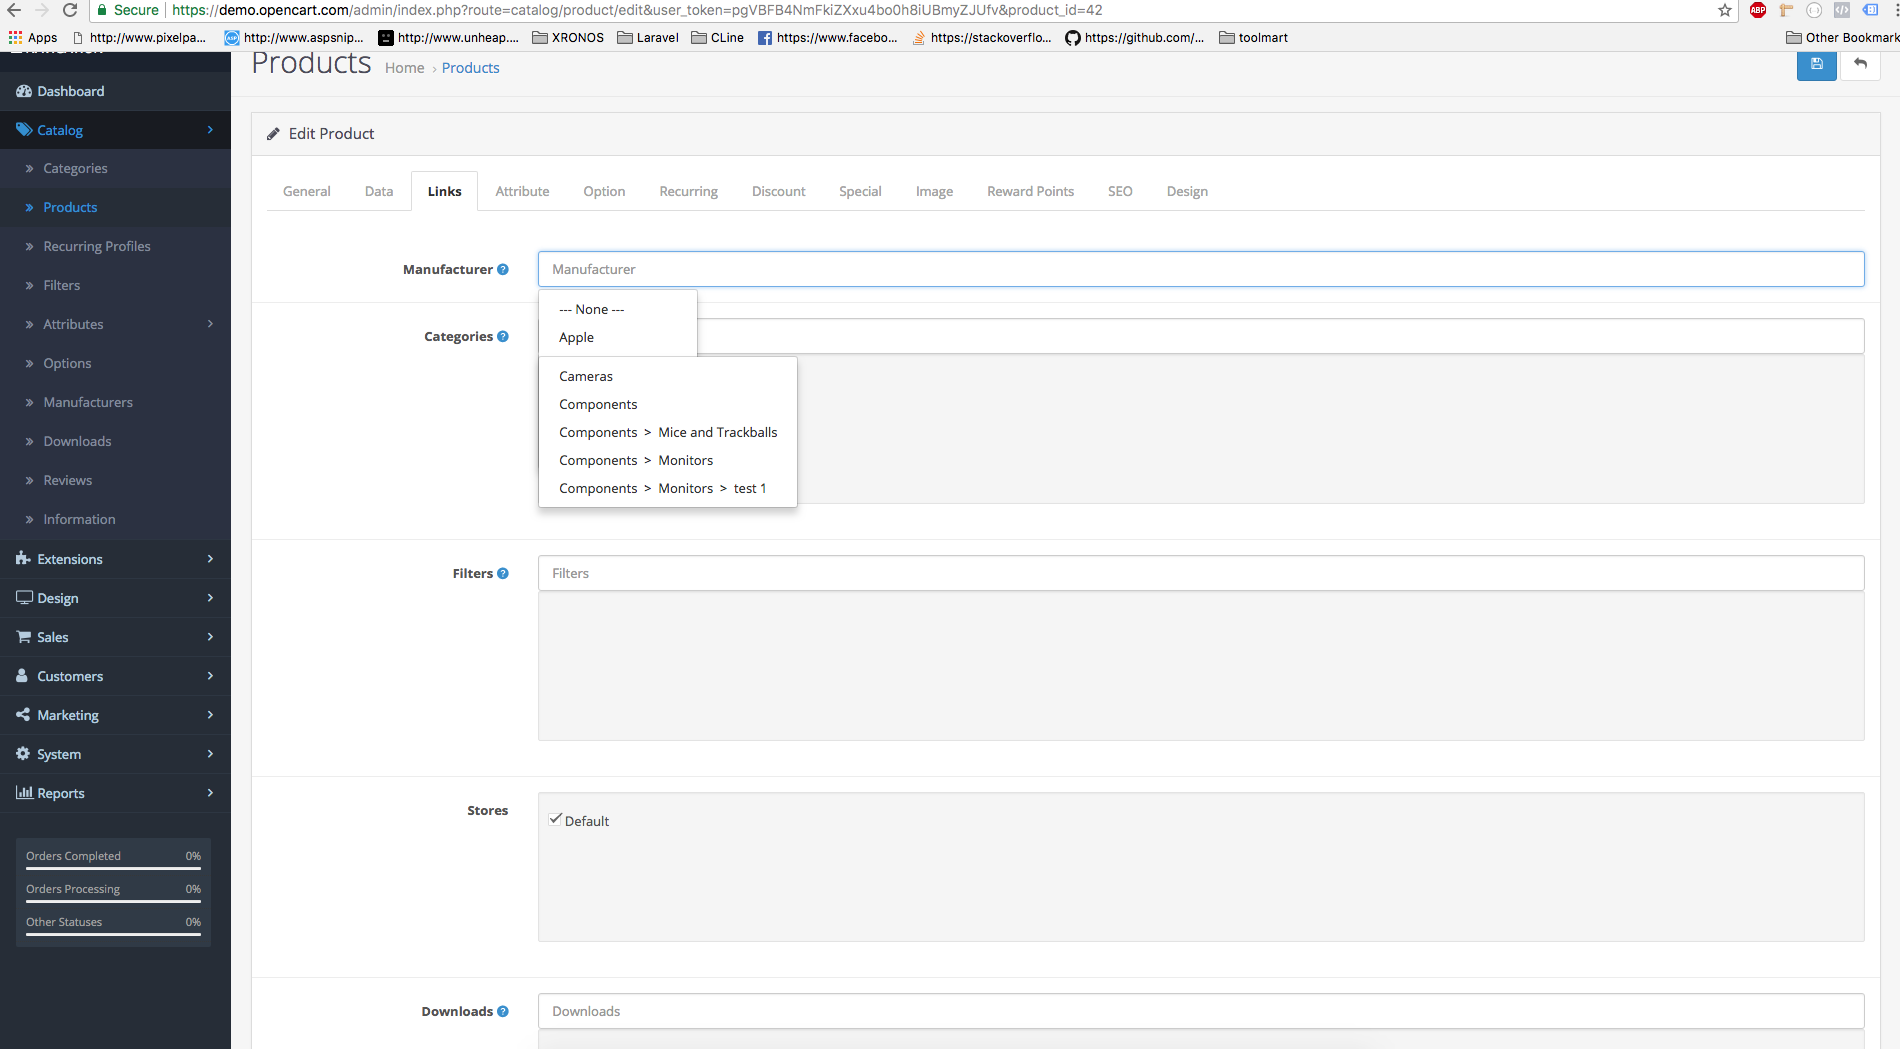Expand the Attributes submenu chevron
1900x1049 pixels.
pos(210,324)
